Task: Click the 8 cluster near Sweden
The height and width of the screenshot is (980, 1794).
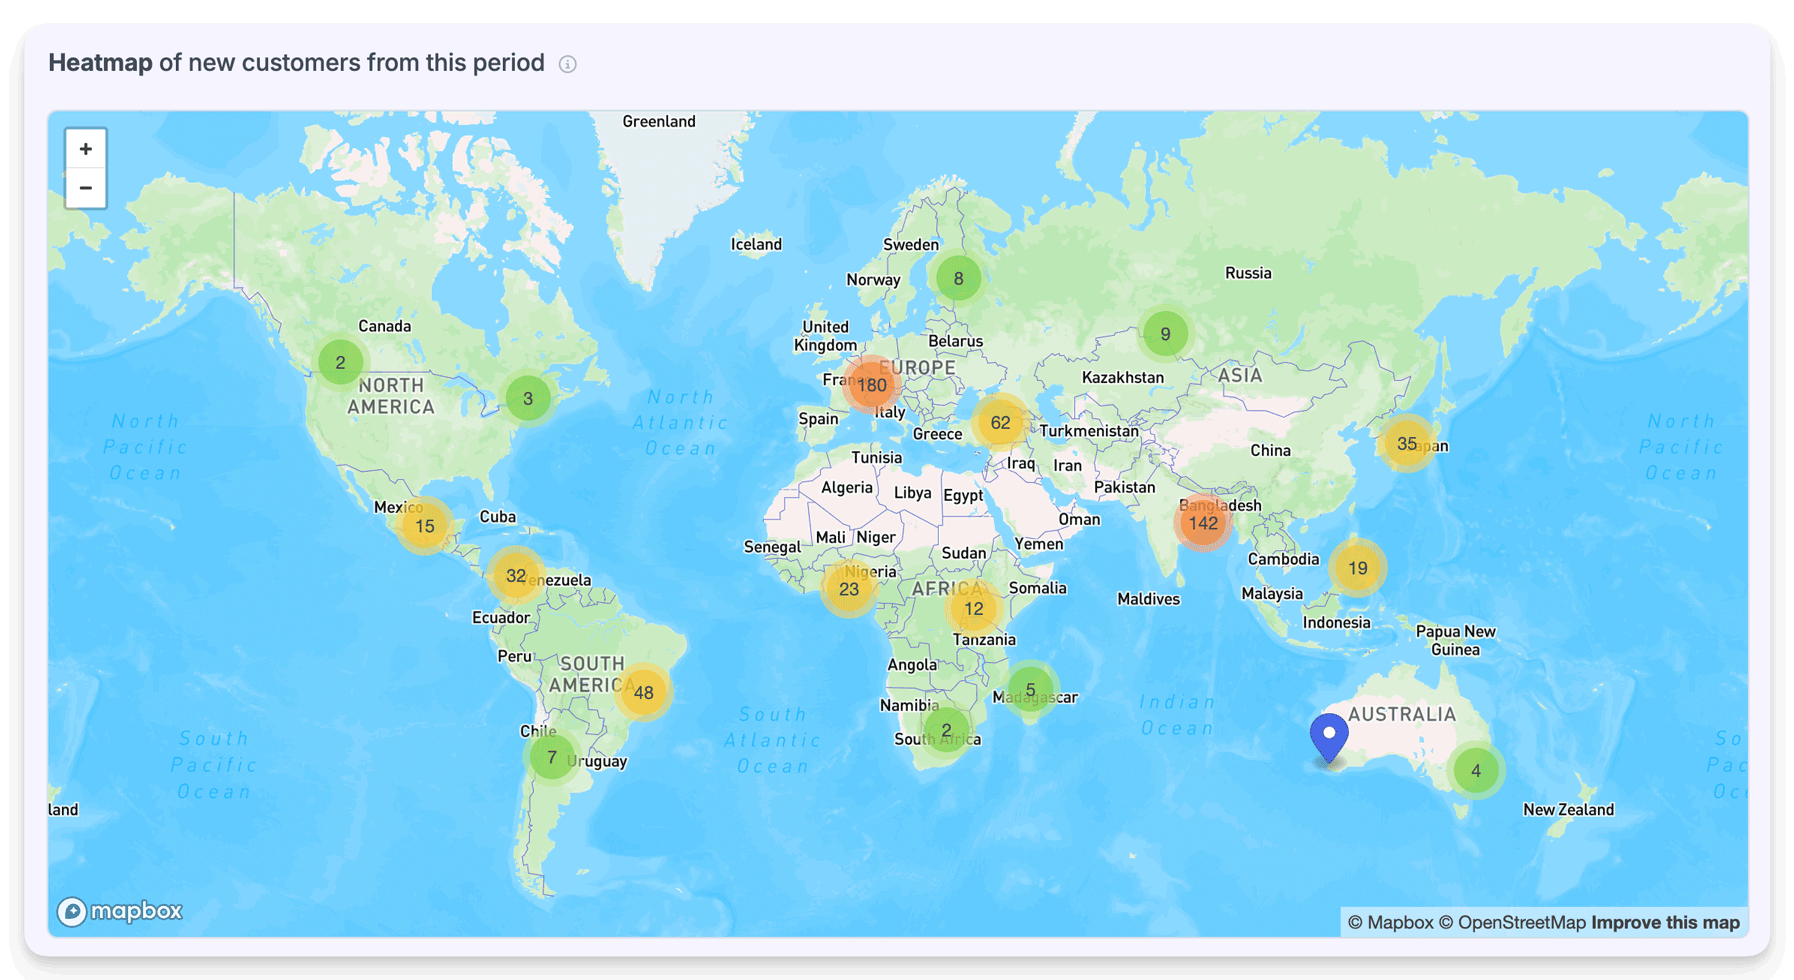Action: tap(958, 279)
